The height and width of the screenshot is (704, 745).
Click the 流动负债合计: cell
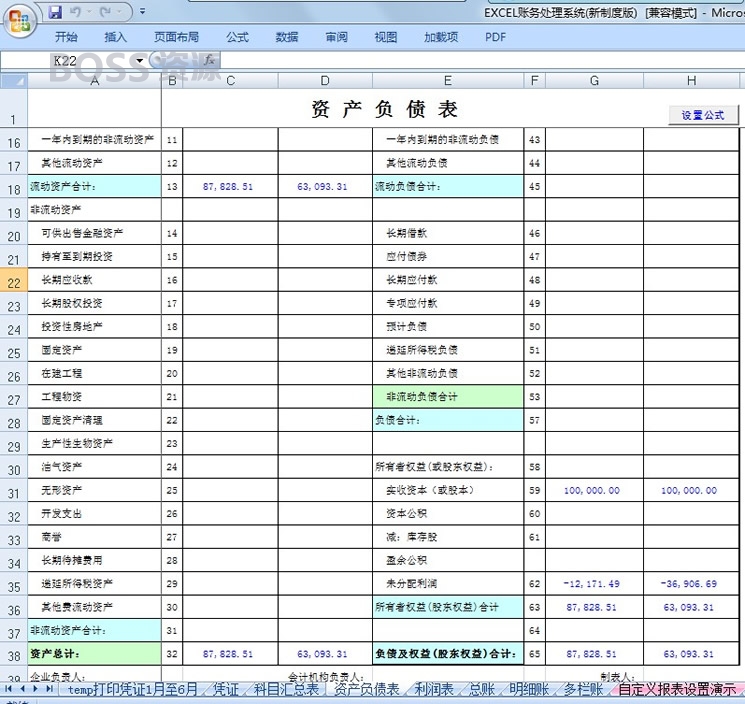pyautogui.click(x=448, y=186)
